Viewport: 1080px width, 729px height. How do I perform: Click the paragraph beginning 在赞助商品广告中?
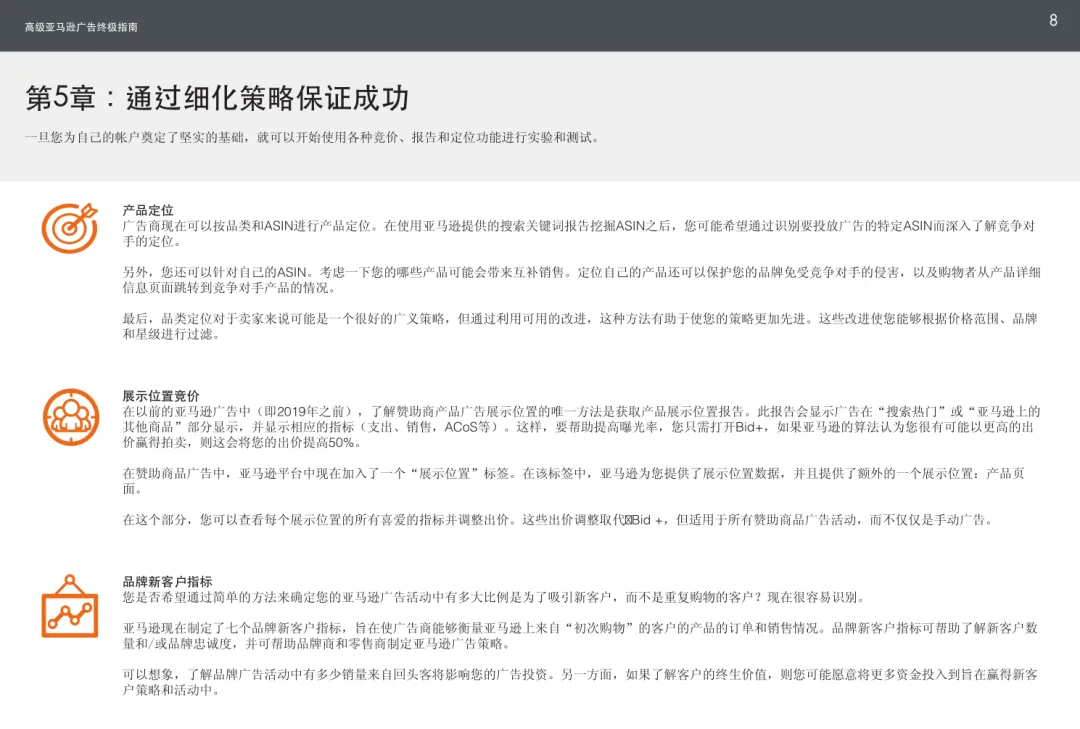[574, 481]
